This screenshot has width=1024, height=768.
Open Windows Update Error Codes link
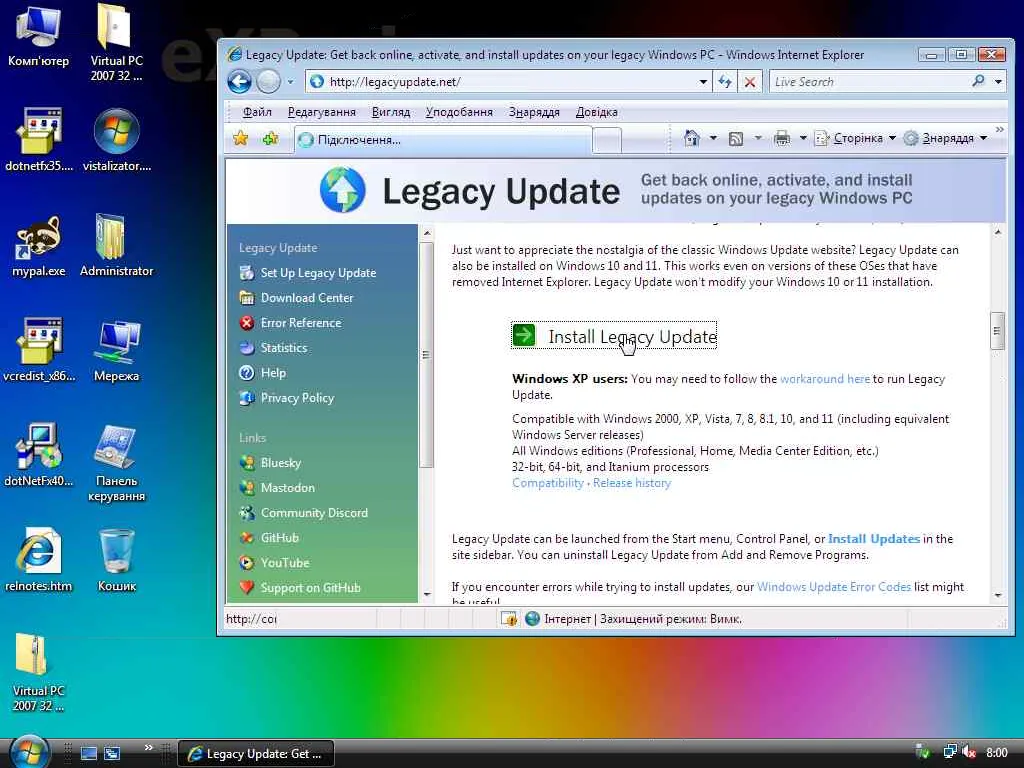tap(833, 587)
